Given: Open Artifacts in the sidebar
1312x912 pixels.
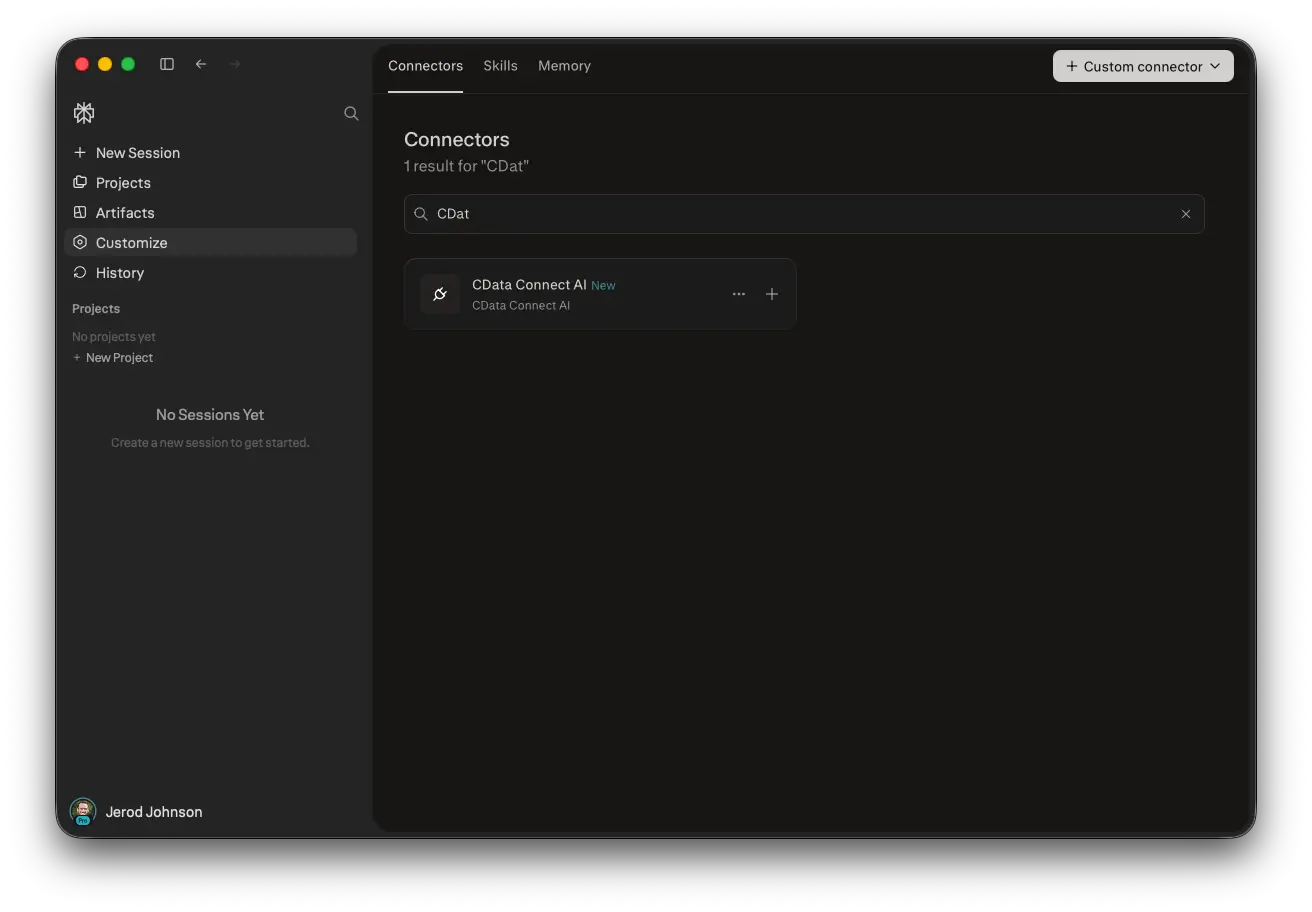Looking at the screenshot, I should (x=210, y=213).
